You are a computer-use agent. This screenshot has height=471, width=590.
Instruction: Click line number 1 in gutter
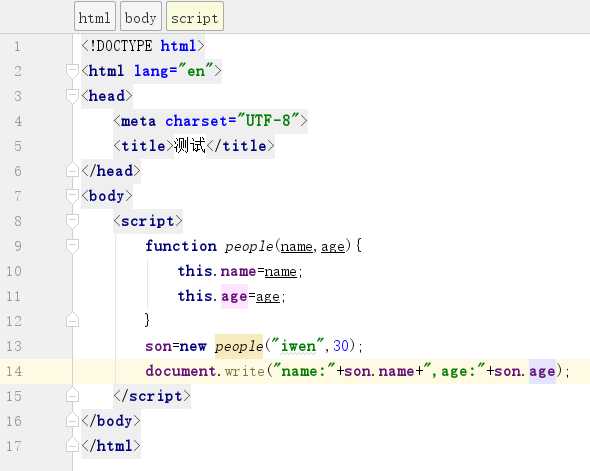point(17,47)
